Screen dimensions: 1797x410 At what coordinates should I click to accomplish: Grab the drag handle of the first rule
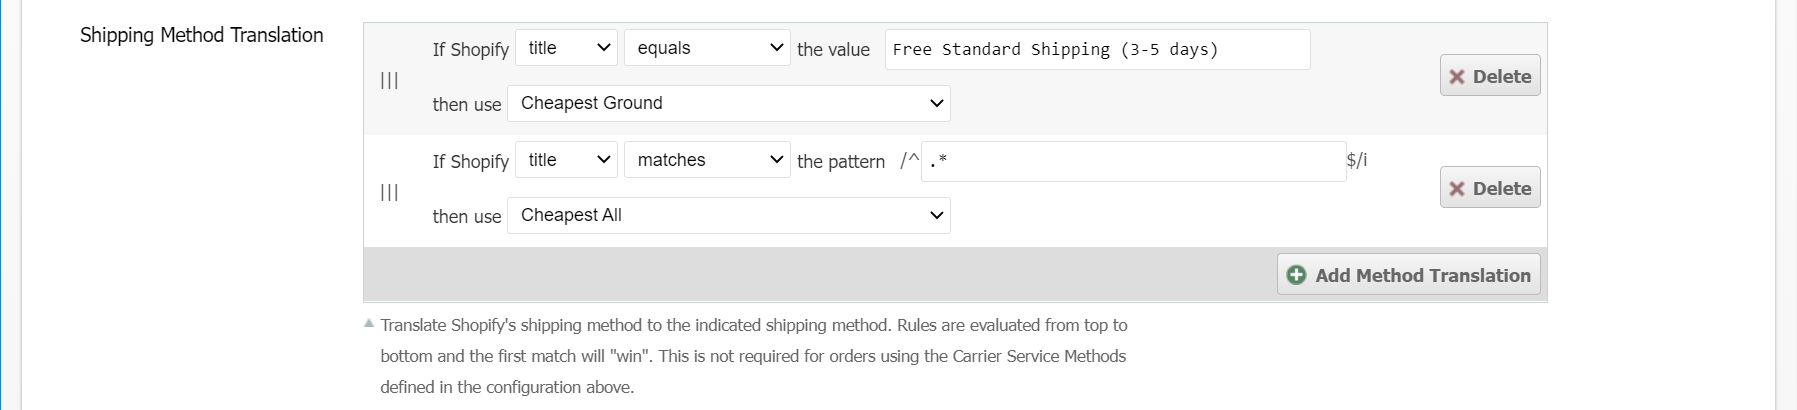click(389, 80)
